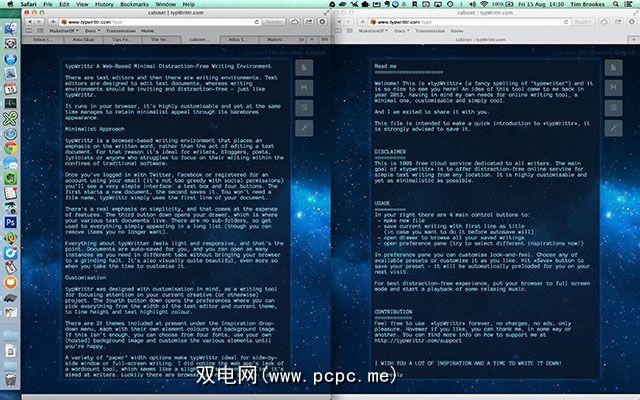640x400 pixels.
Task: Open preference pane in right typWrittr window
Action: coord(613,129)
